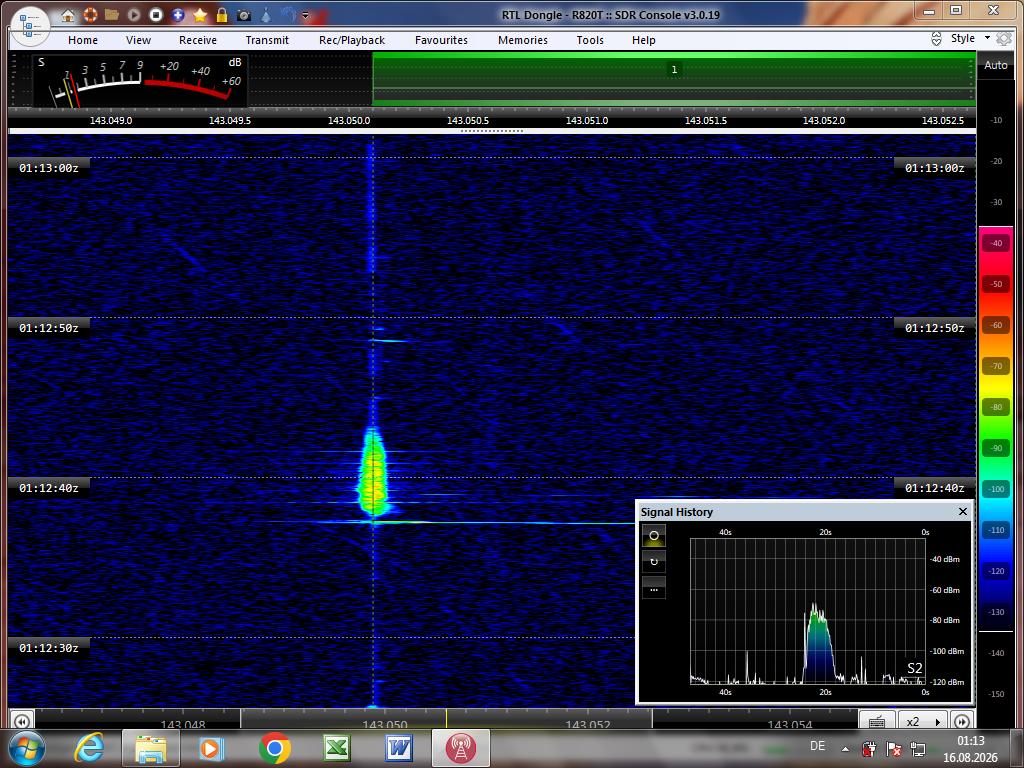Select receiver 1 in the green band
This screenshot has width=1024, height=768.
click(674, 69)
